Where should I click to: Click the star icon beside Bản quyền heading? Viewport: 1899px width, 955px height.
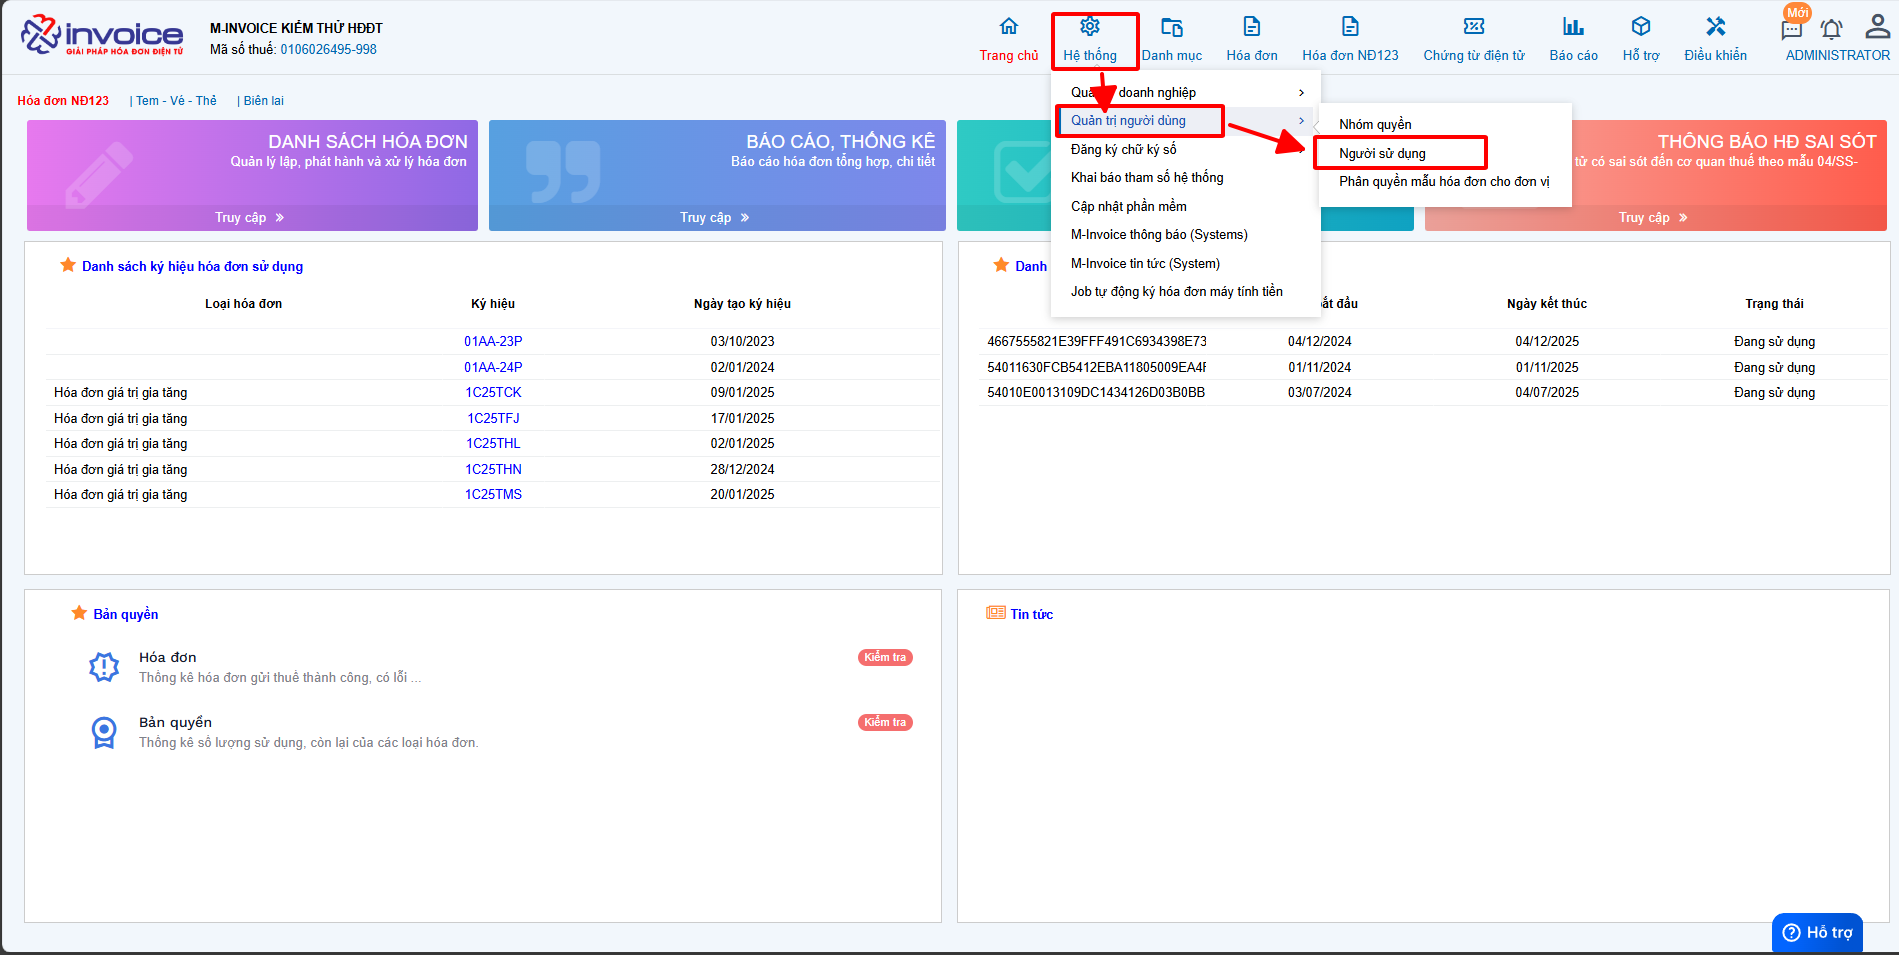[79, 613]
